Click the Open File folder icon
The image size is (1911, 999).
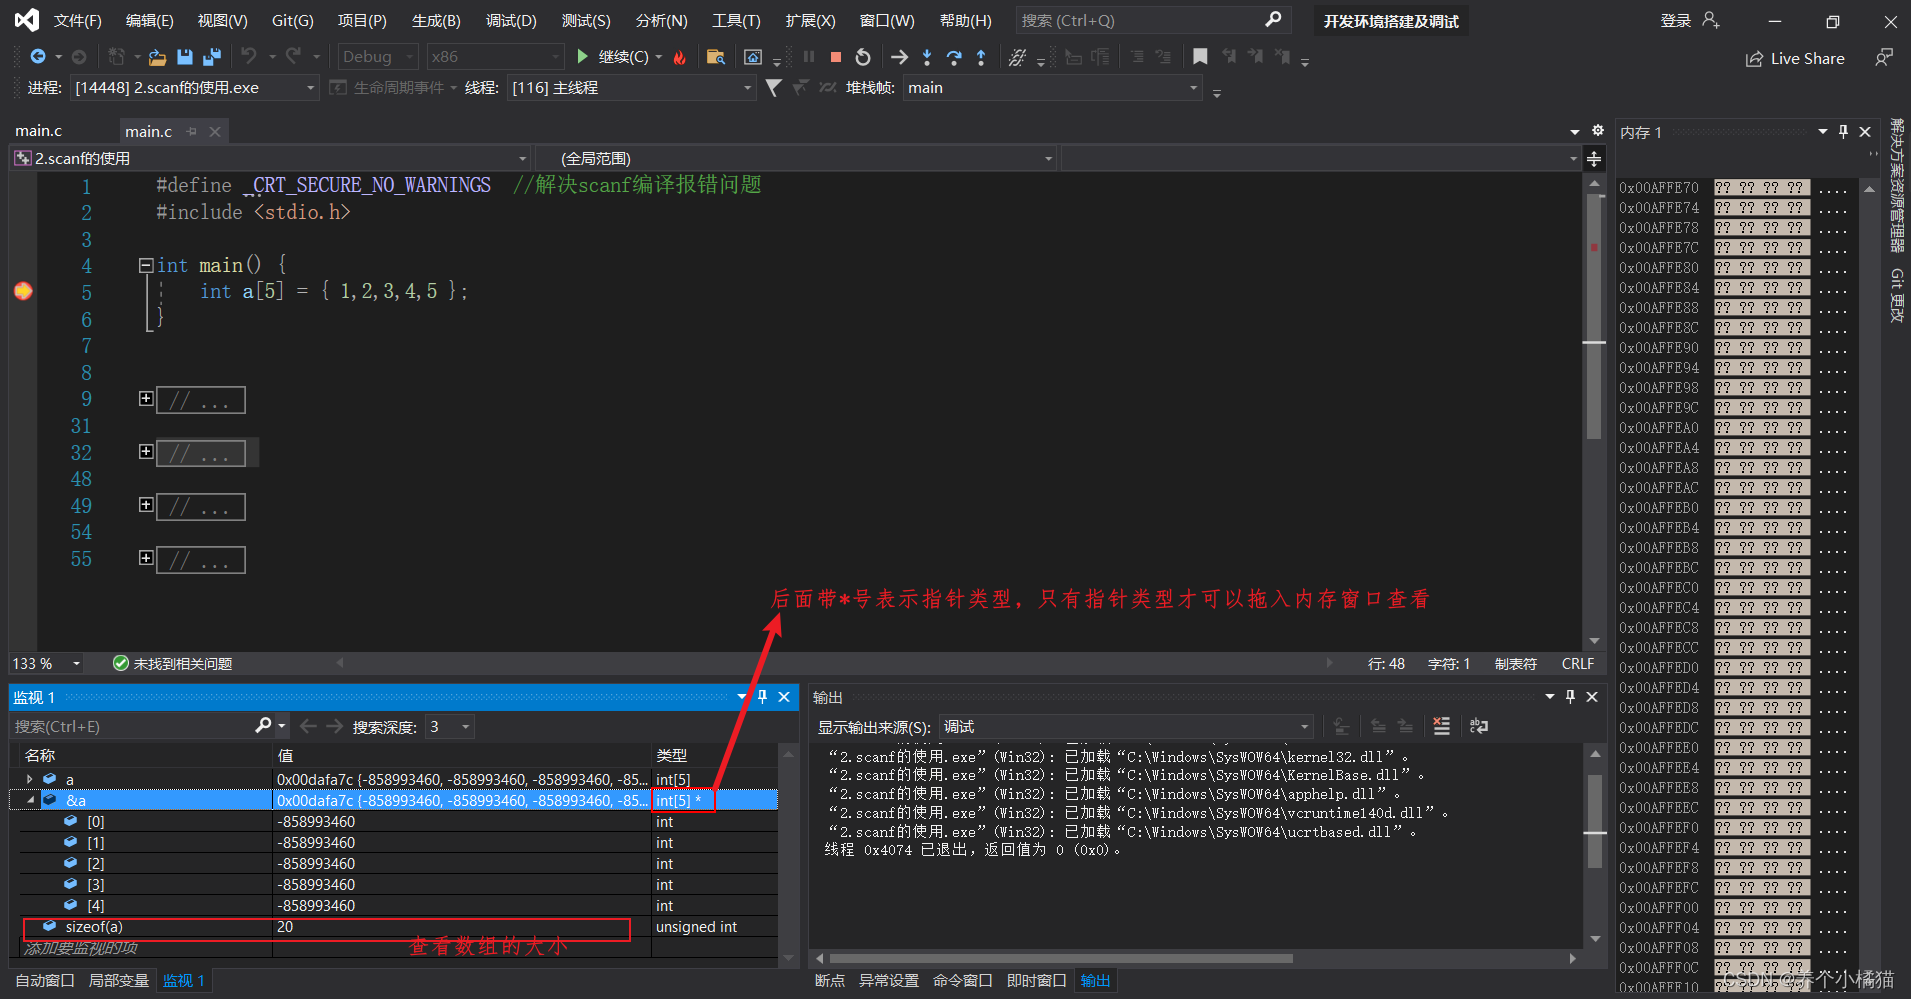point(157,57)
